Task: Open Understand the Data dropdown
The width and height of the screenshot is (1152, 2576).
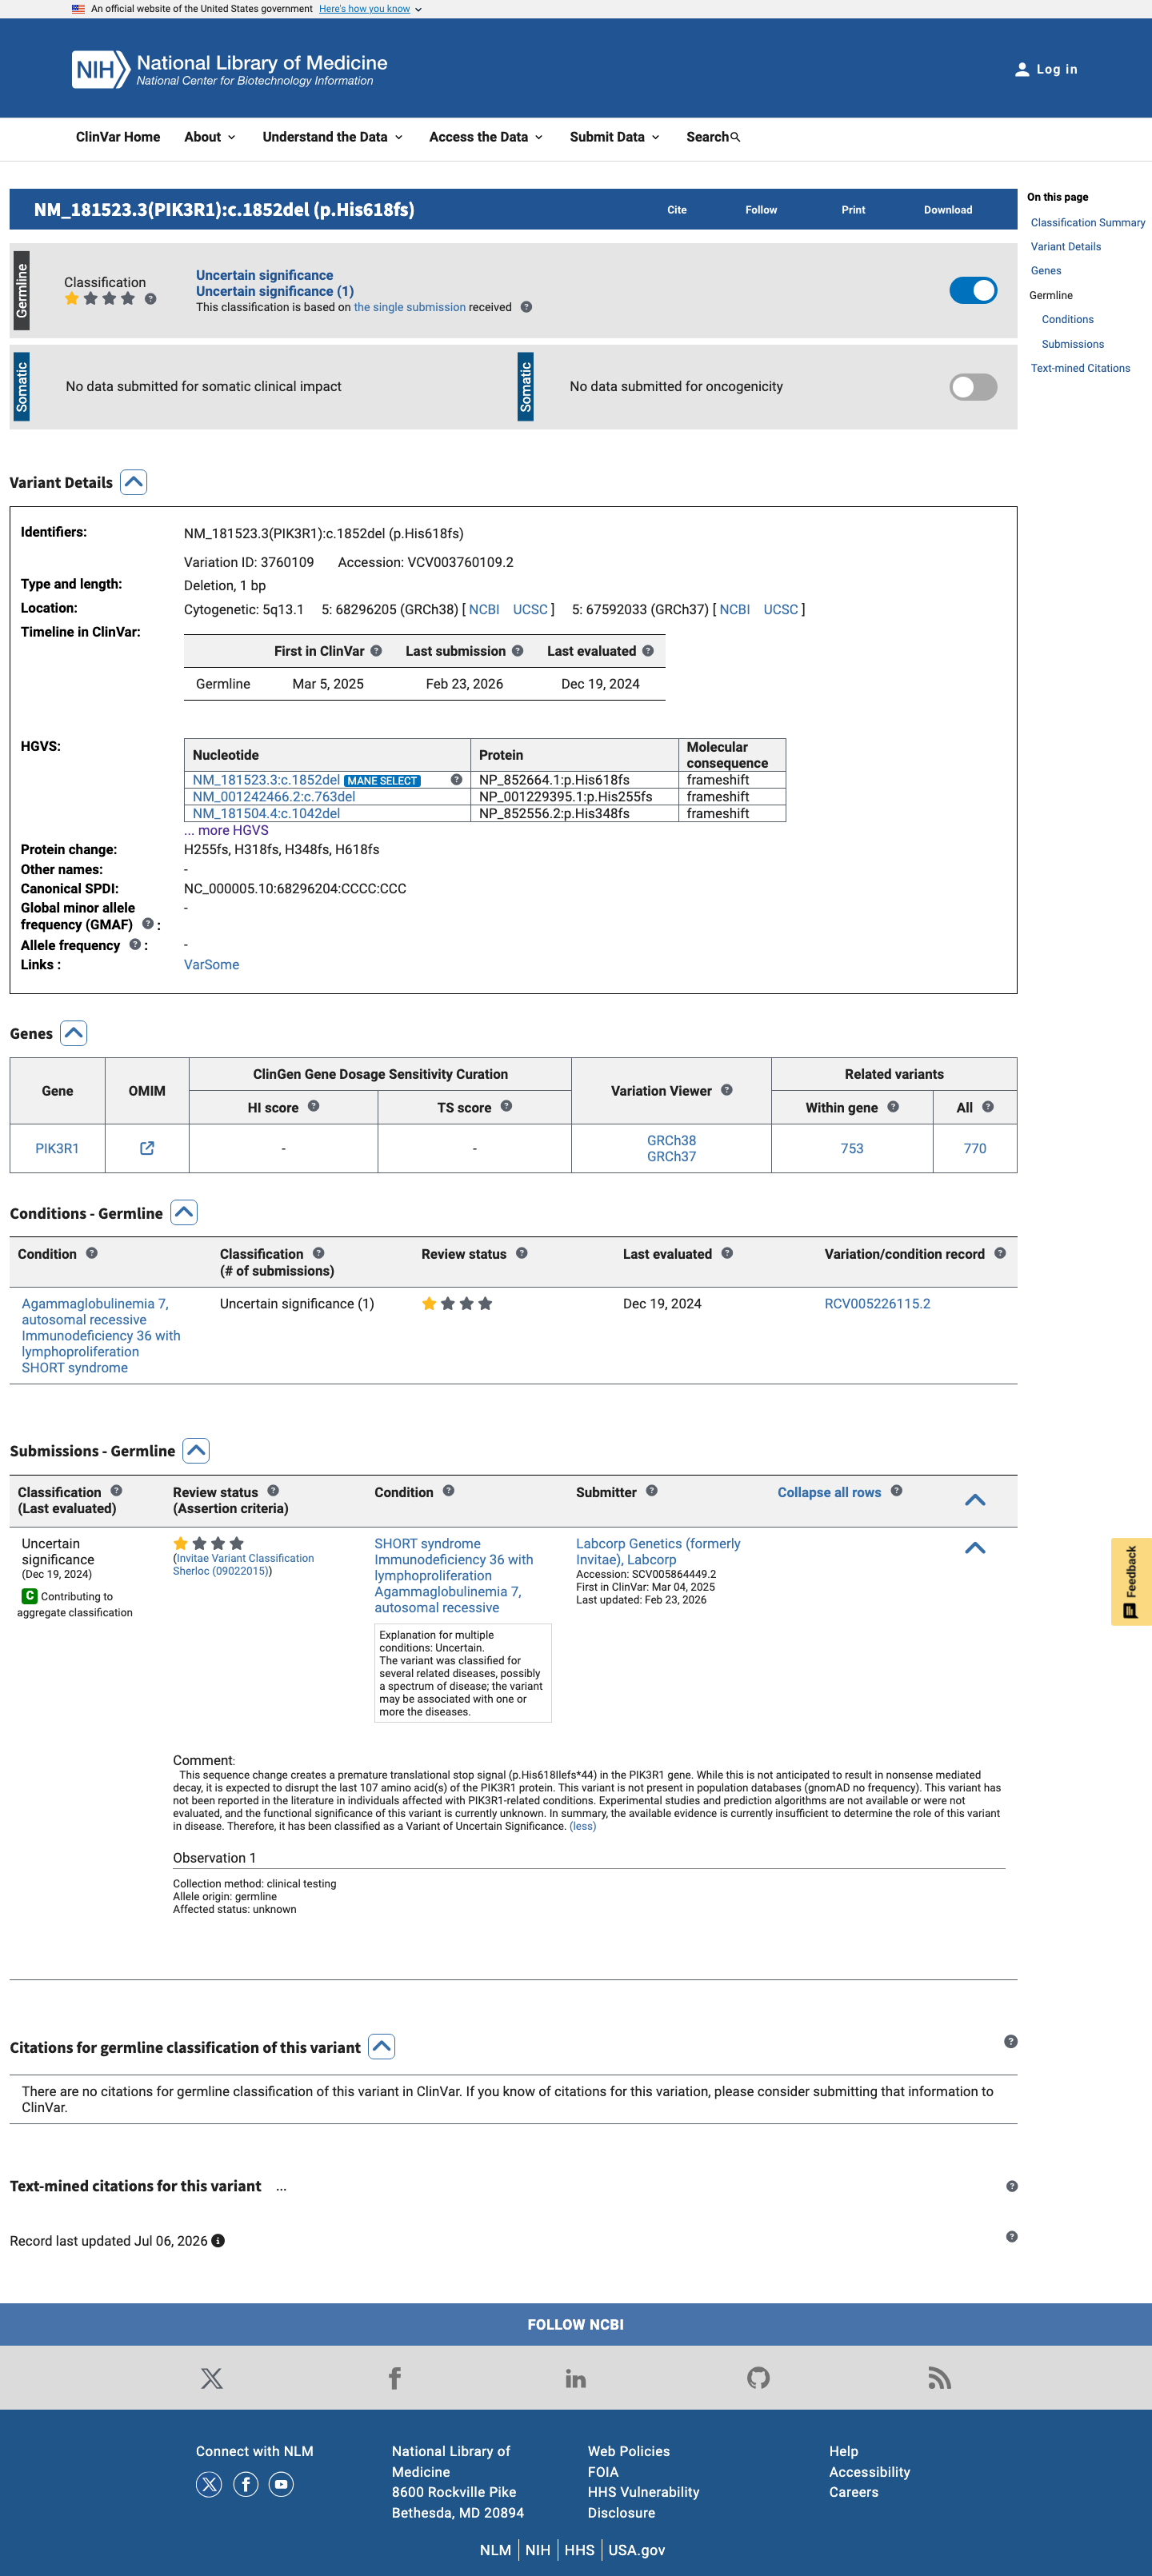Action: (x=332, y=137)
